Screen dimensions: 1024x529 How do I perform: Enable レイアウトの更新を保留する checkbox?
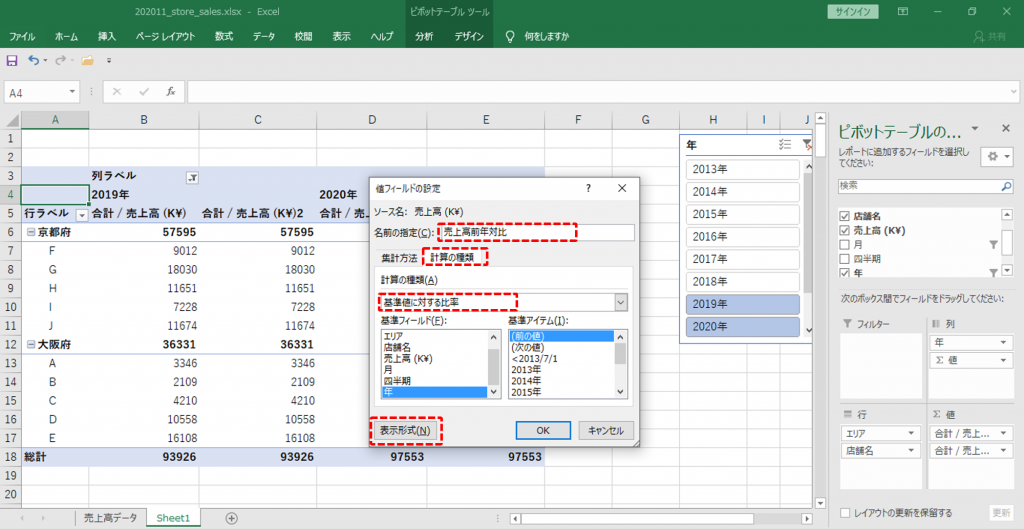pyautogui.click(x=845, y=513)
